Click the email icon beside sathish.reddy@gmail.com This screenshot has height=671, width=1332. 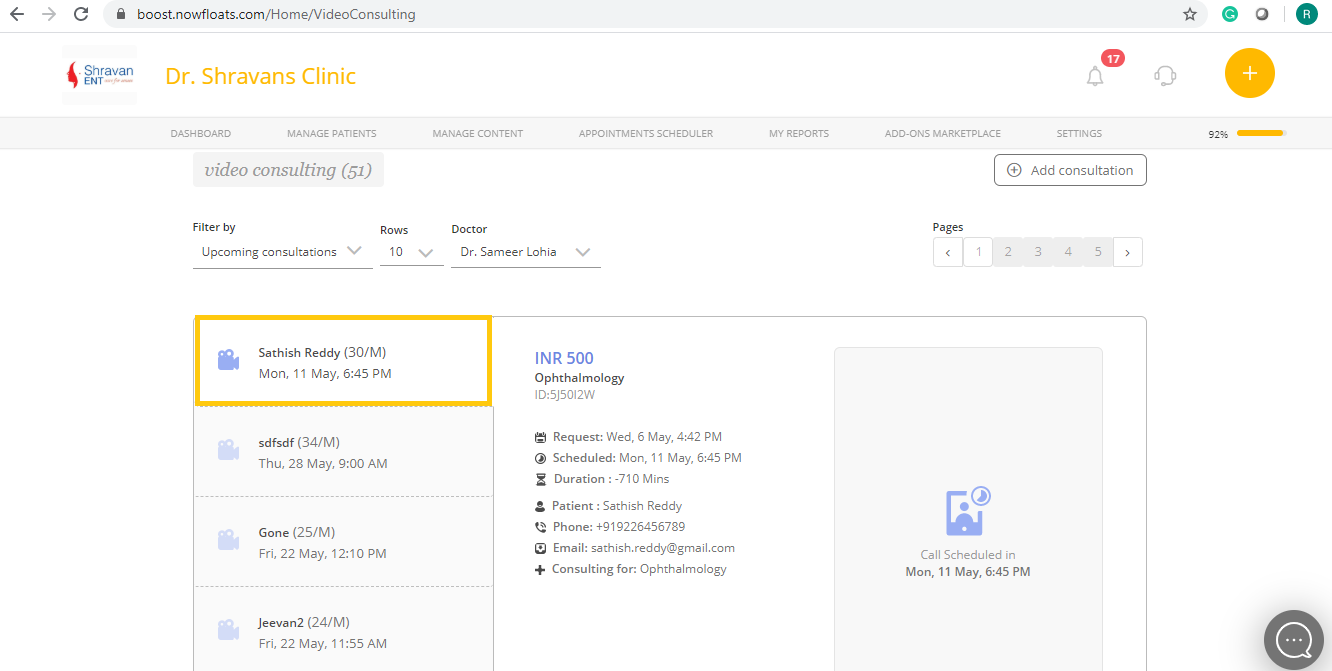(540, 547)
